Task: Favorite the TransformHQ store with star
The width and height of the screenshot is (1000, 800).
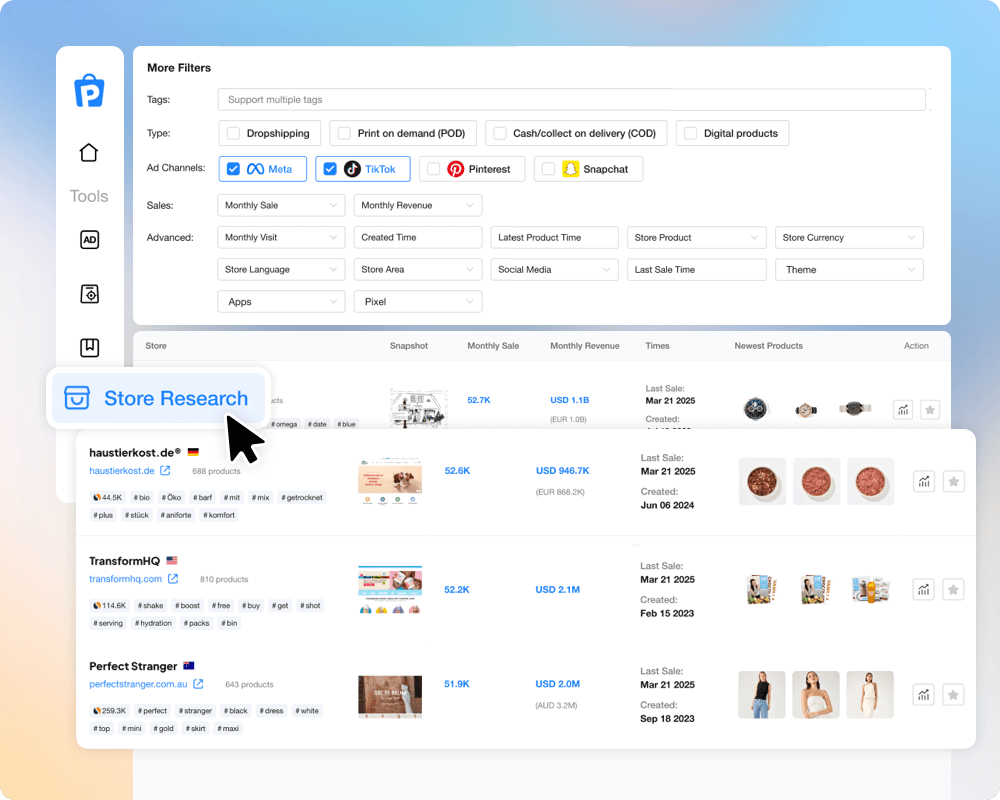Action: coord(954,589)
